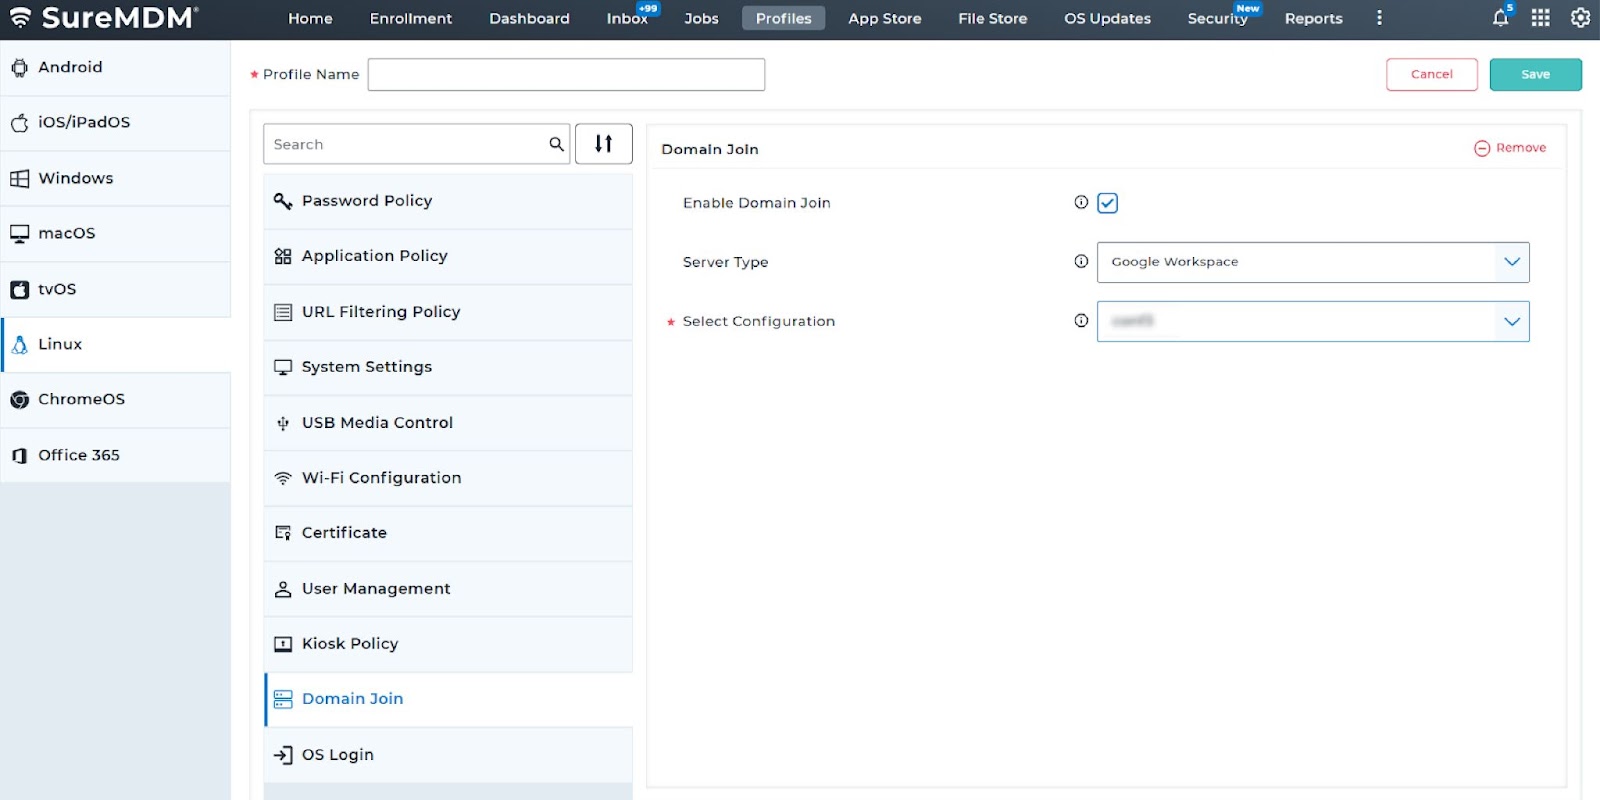Select ChromeOS in platform sidebar
Screen dimensions: 1600x800
coord(115,400)
